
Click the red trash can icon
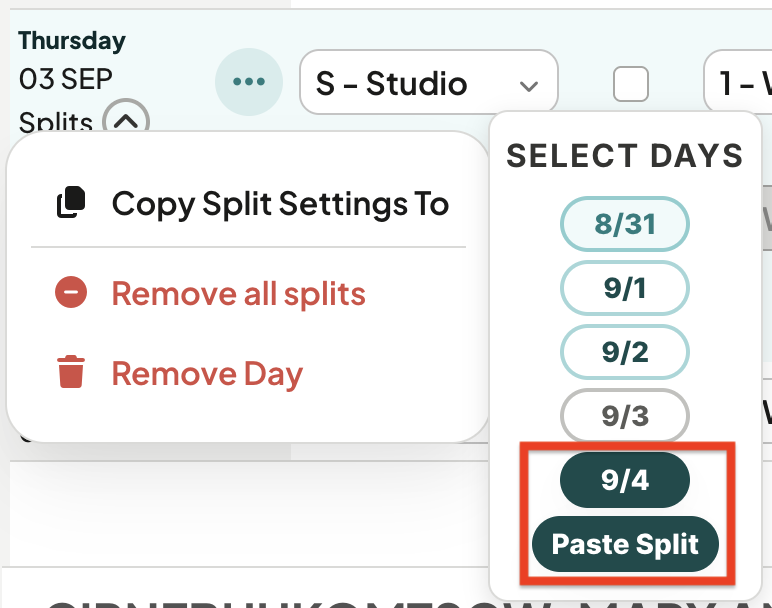click(x=71, y=372)
